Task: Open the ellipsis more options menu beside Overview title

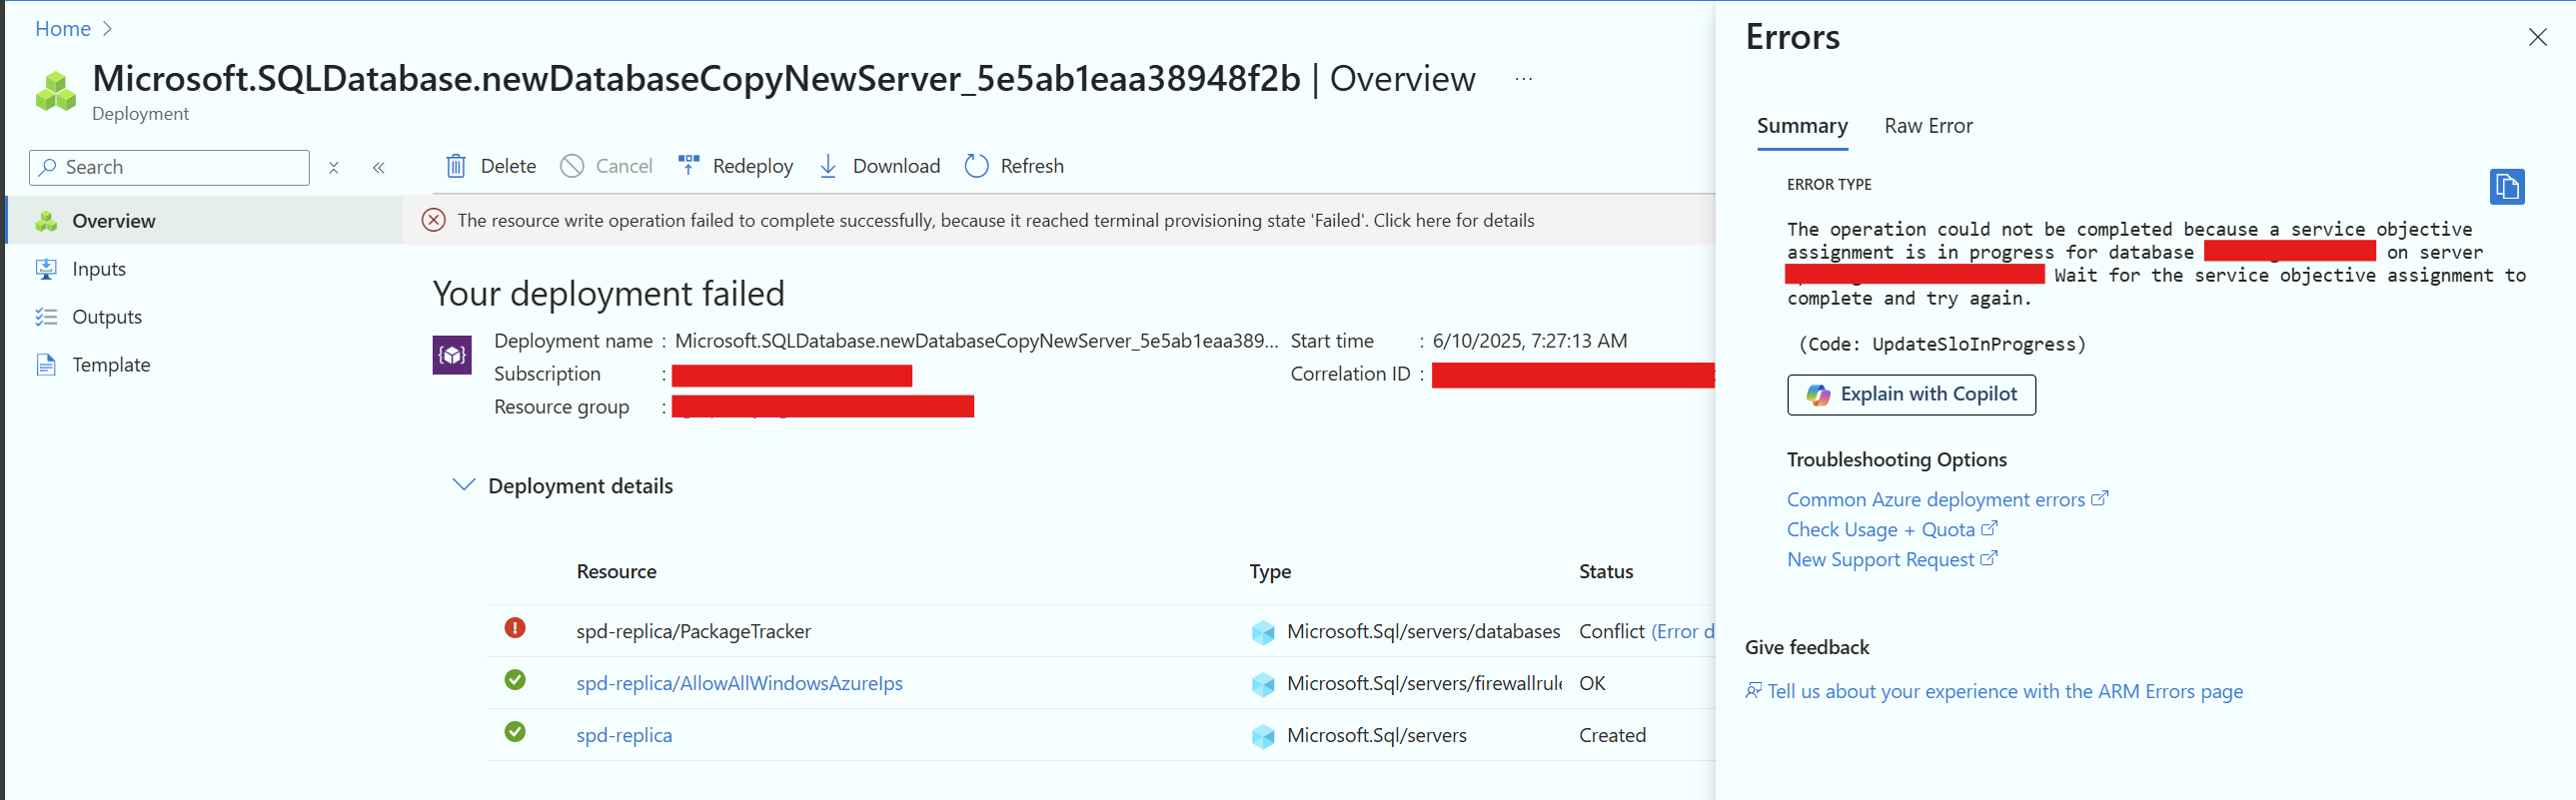Action: click(1523, 79)
